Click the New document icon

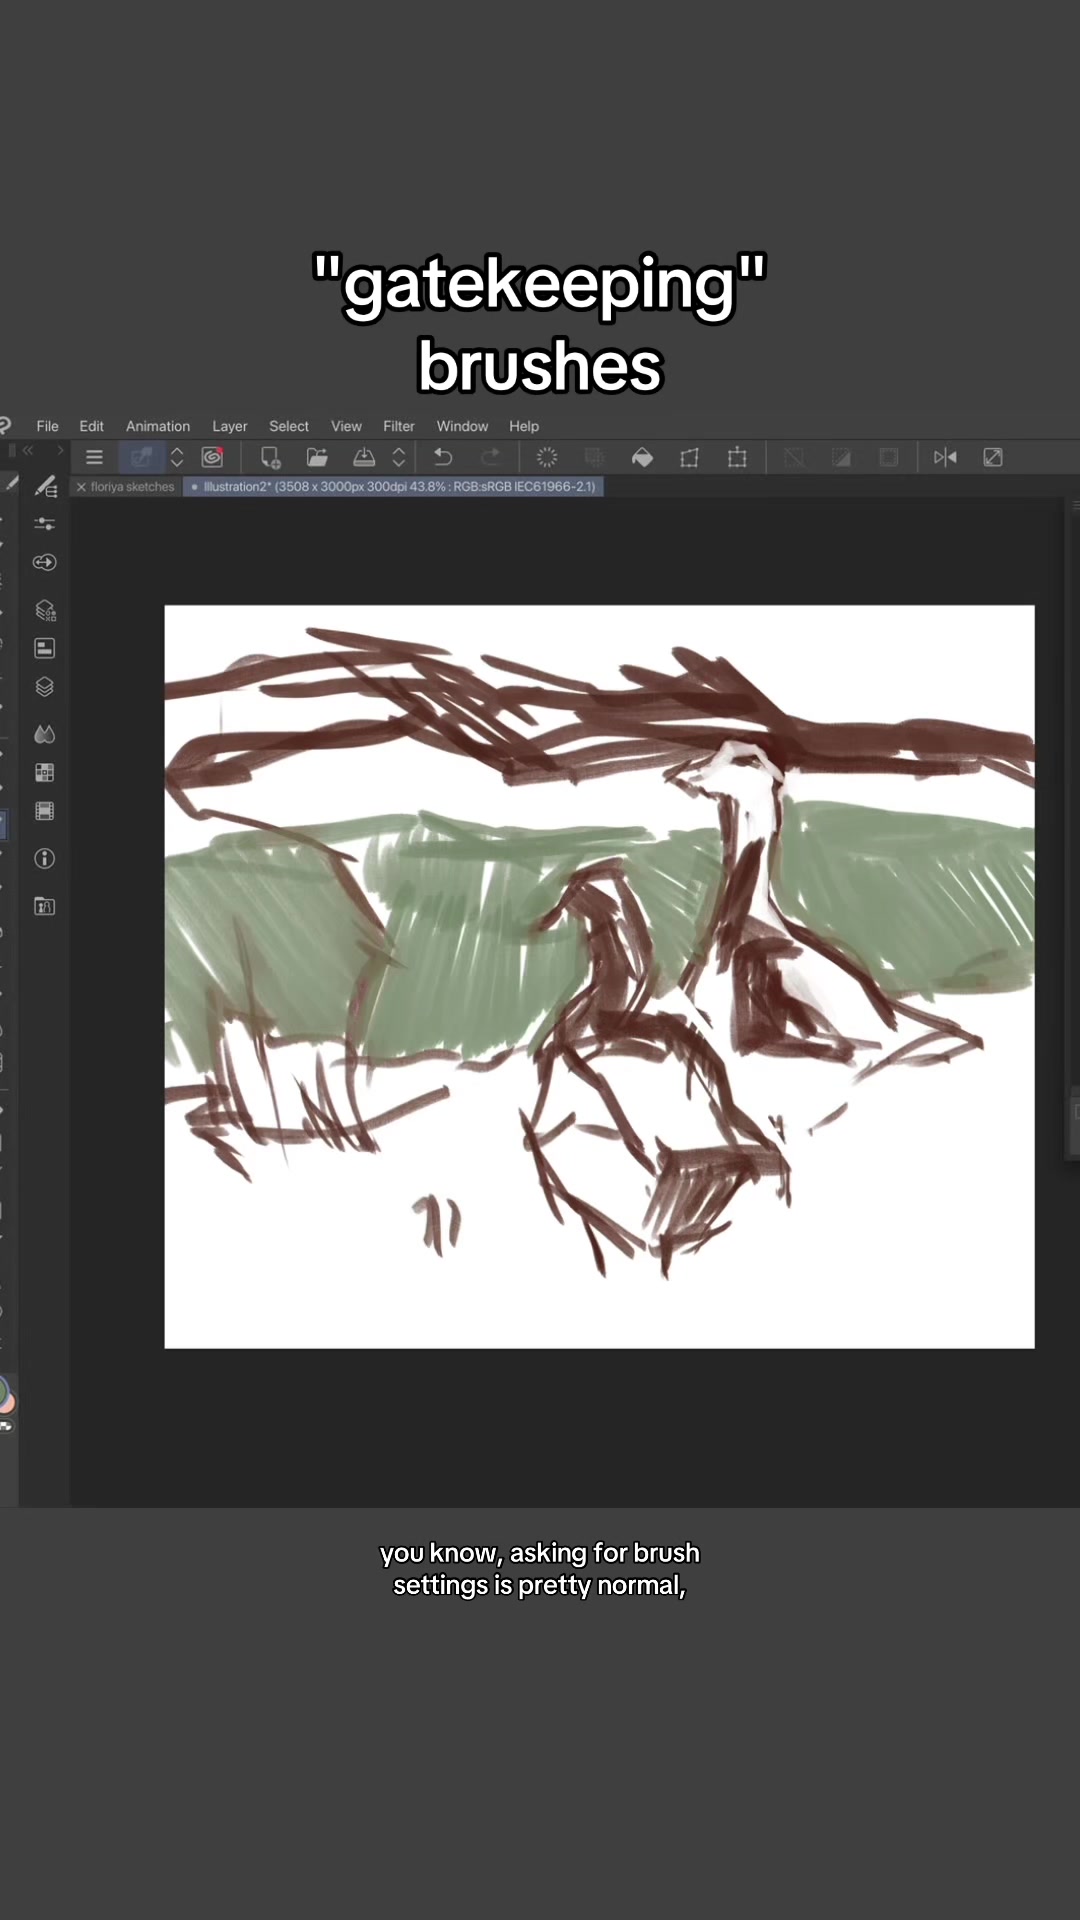tap(270, 458)
